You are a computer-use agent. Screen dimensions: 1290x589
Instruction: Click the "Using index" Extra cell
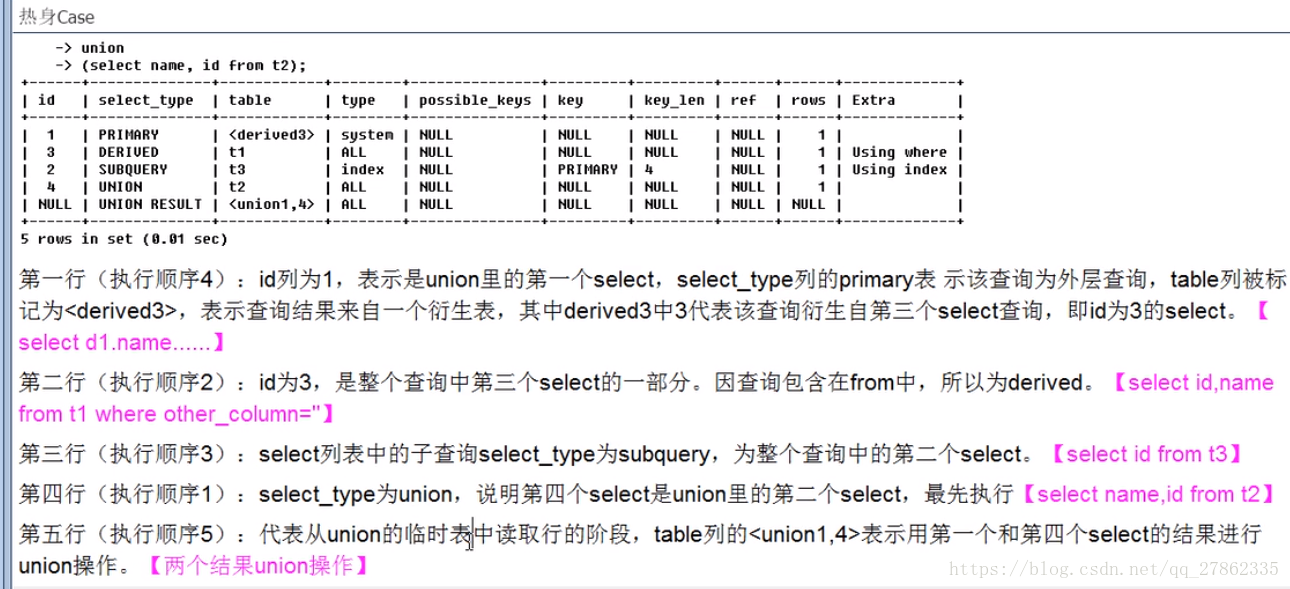899,169
